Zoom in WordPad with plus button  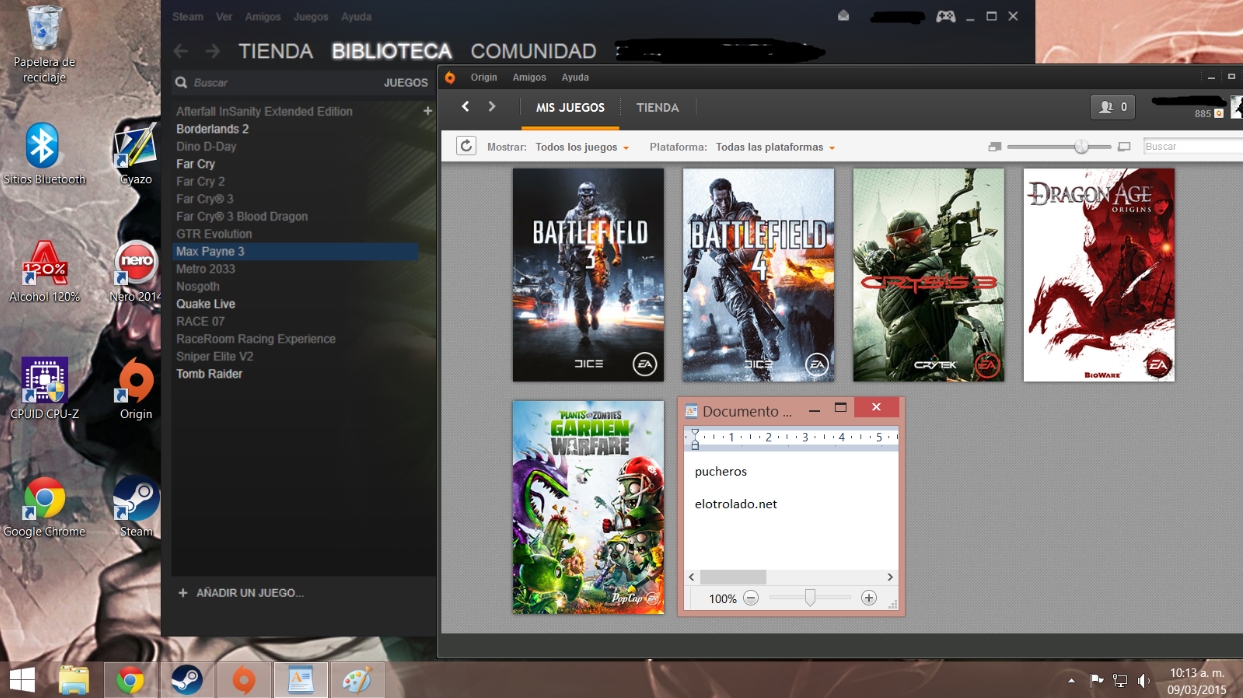[x=869, y=598]
